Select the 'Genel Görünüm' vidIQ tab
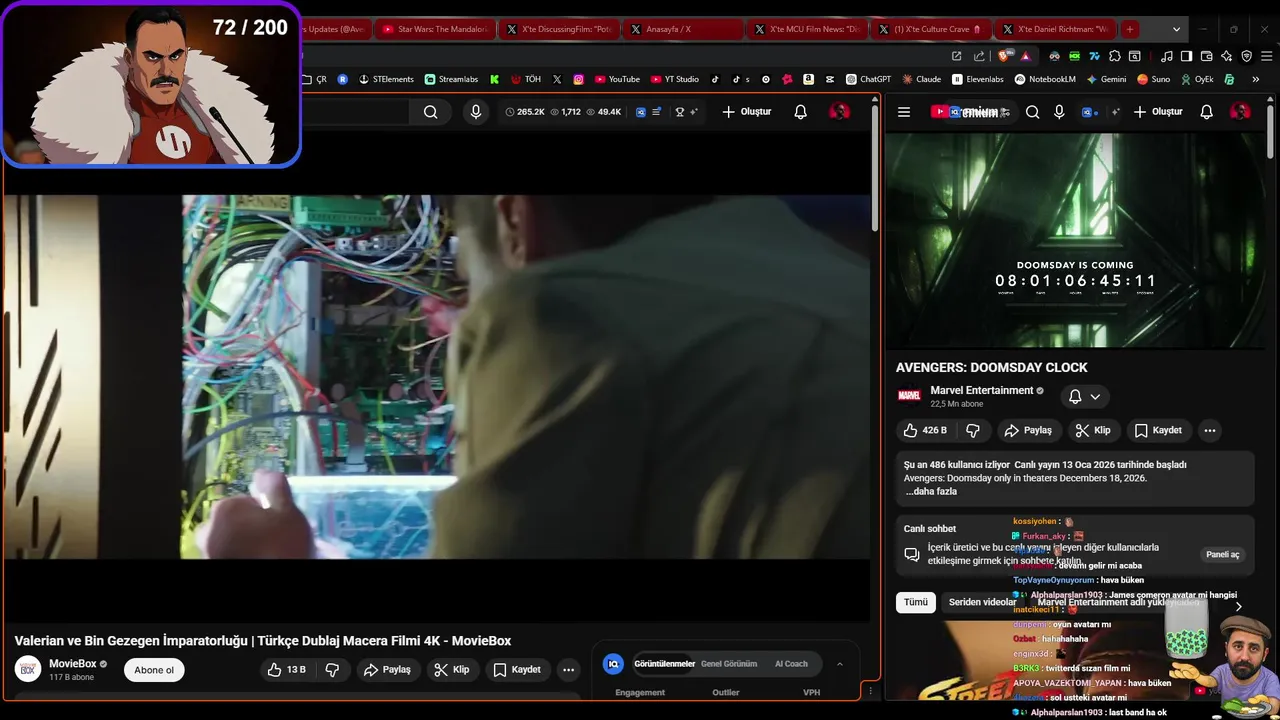The width and height of the screenshot is (1280, 720). 729,664
